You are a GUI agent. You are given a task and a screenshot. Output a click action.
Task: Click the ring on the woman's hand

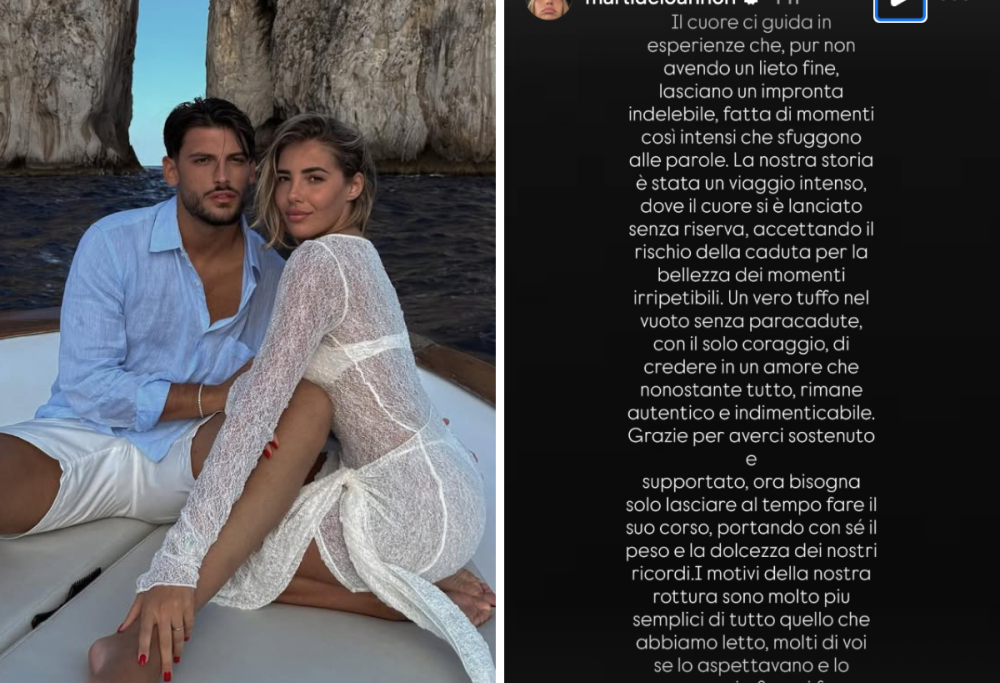pyautogui.click(x=177, y=628)
